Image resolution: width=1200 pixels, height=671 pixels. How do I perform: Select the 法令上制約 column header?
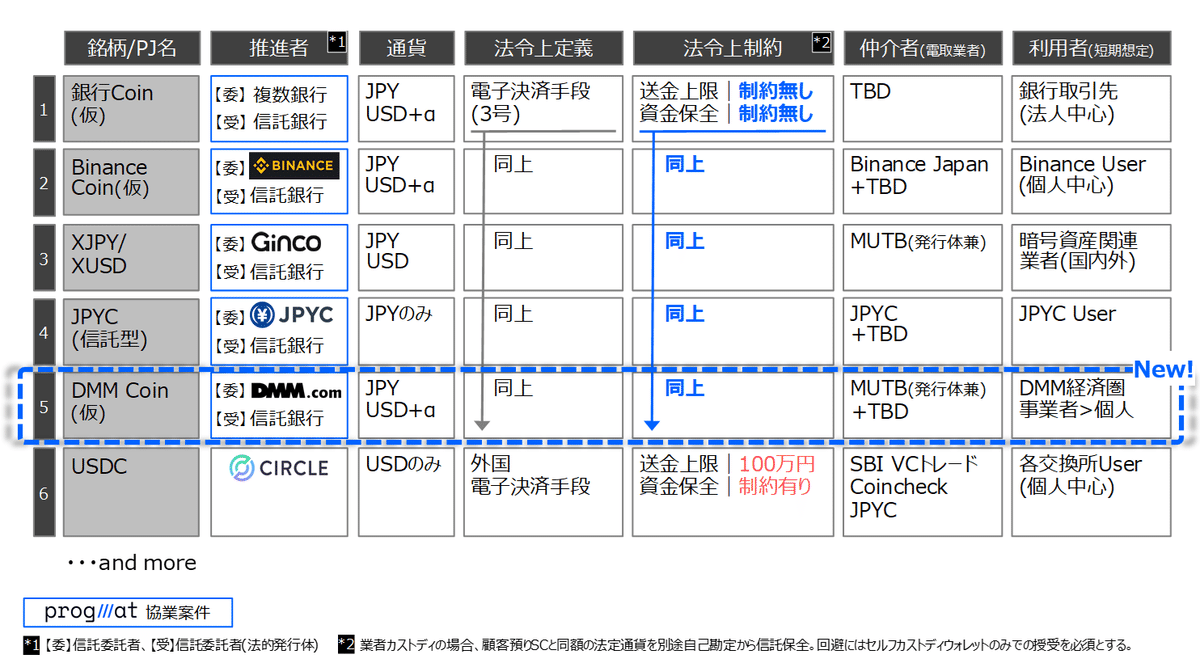pyautogui.click(x=732, y=48)
